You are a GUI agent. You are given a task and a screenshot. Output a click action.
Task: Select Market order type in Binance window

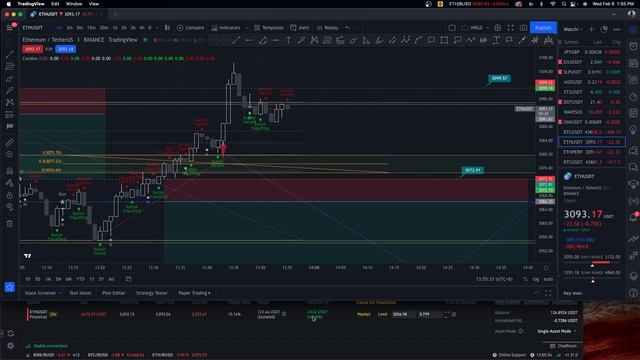363,314
